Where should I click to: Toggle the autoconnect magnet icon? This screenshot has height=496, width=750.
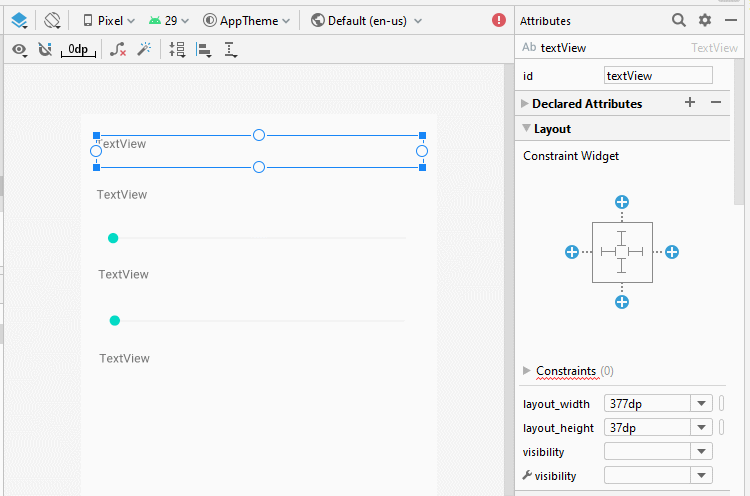coord(45,49)
